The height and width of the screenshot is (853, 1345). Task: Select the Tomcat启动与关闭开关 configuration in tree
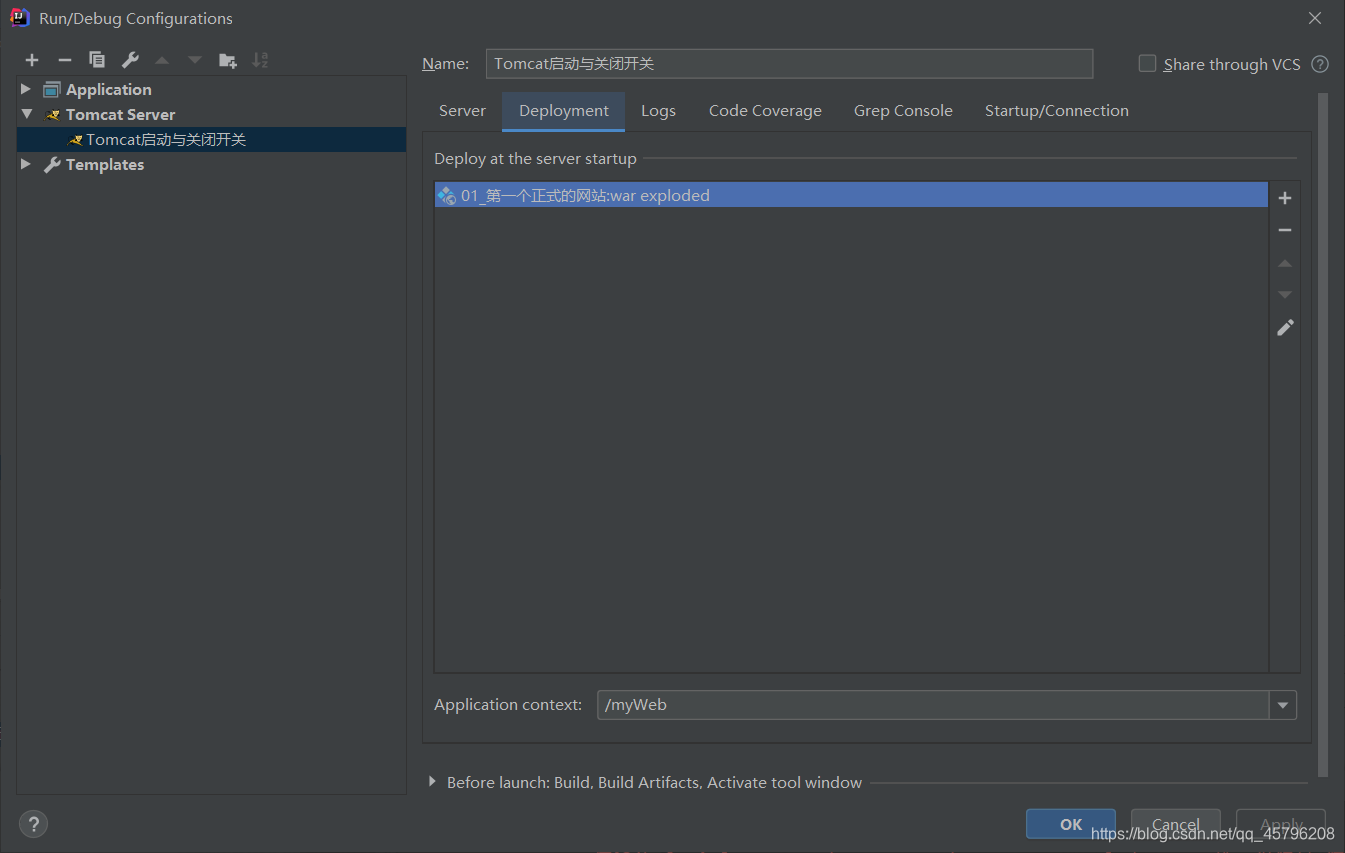coord(211,140)
